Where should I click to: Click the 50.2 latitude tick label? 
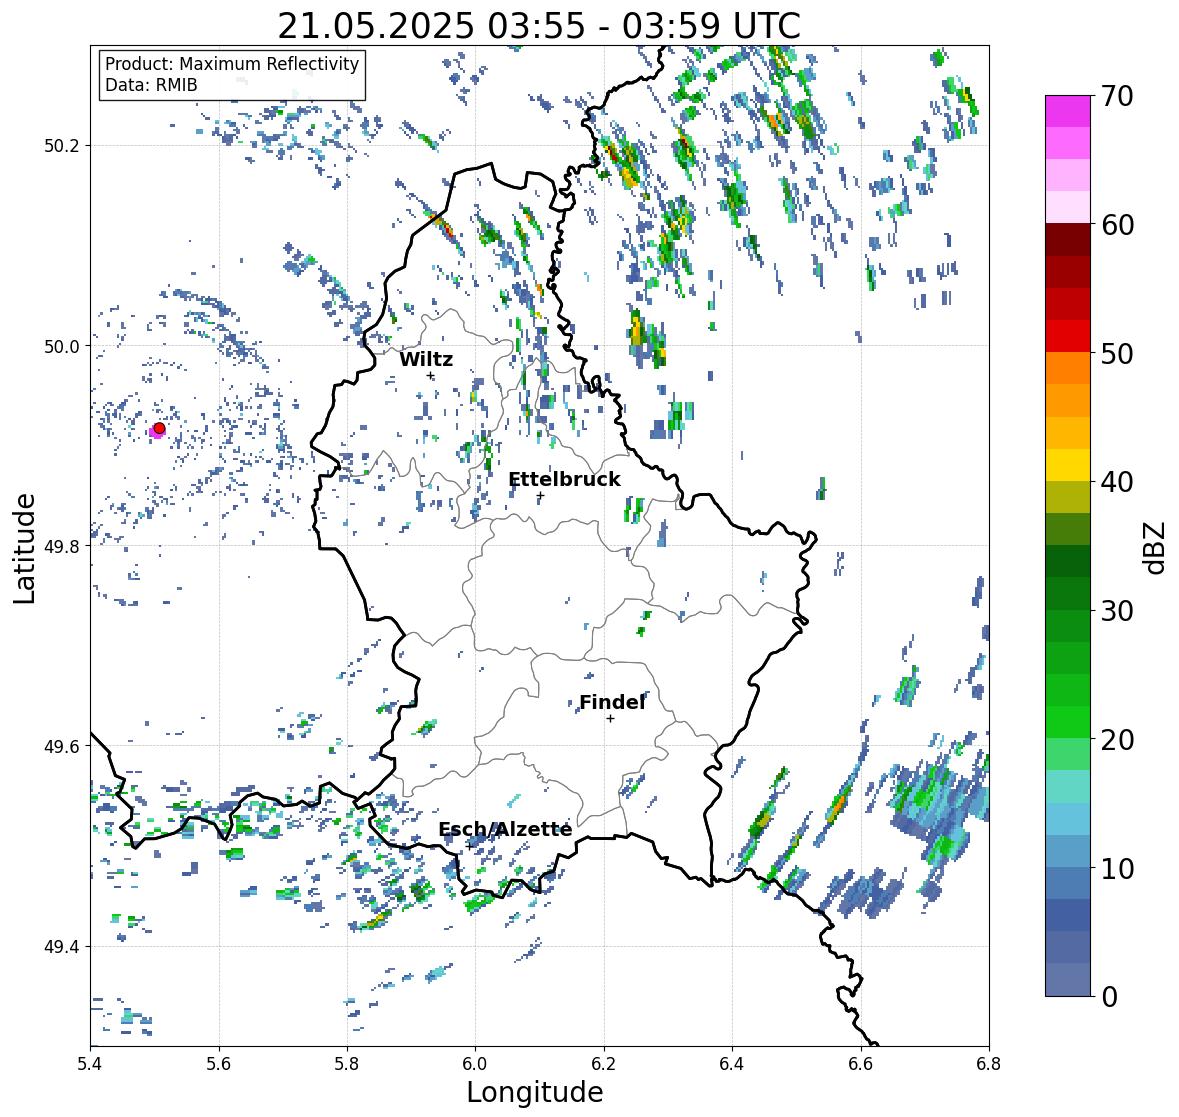coord(62,146)
